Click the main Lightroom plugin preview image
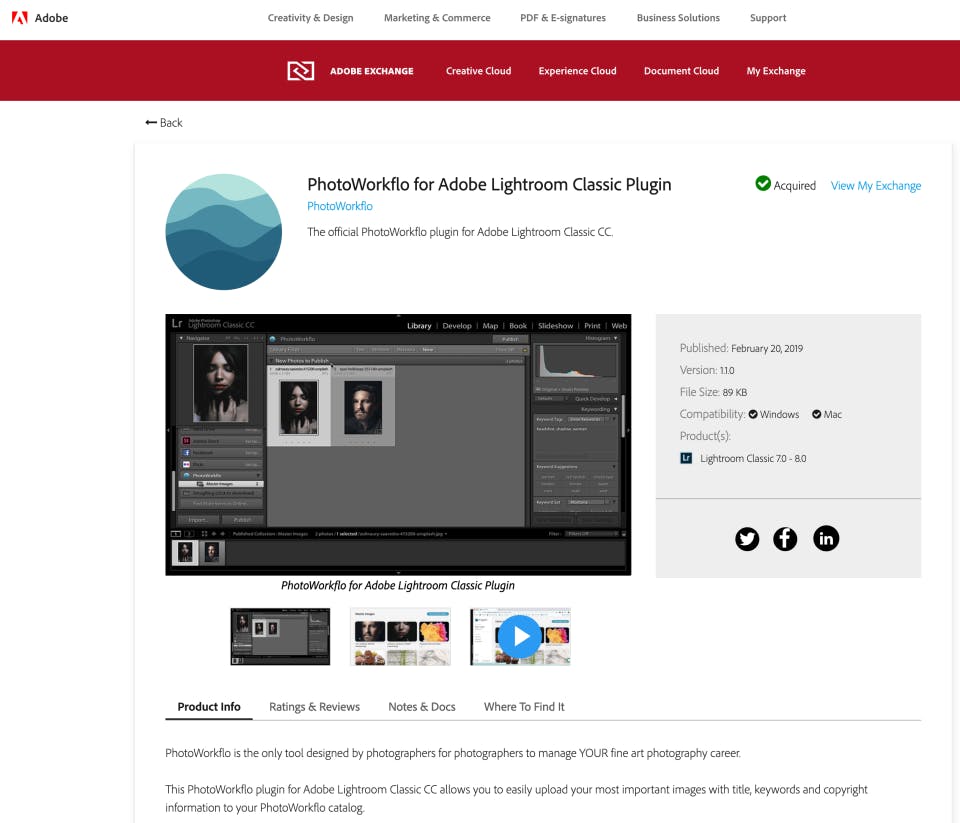 398,445
